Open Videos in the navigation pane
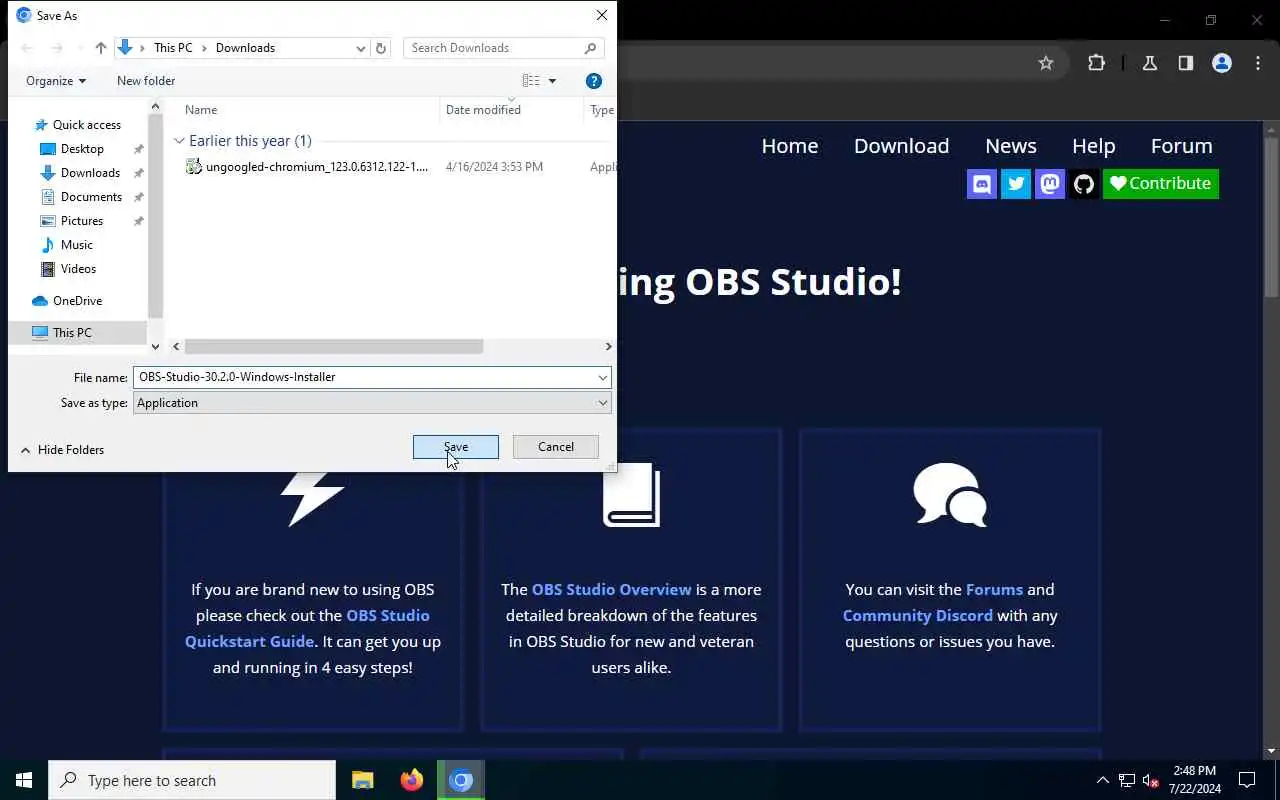 click(78, 269)
